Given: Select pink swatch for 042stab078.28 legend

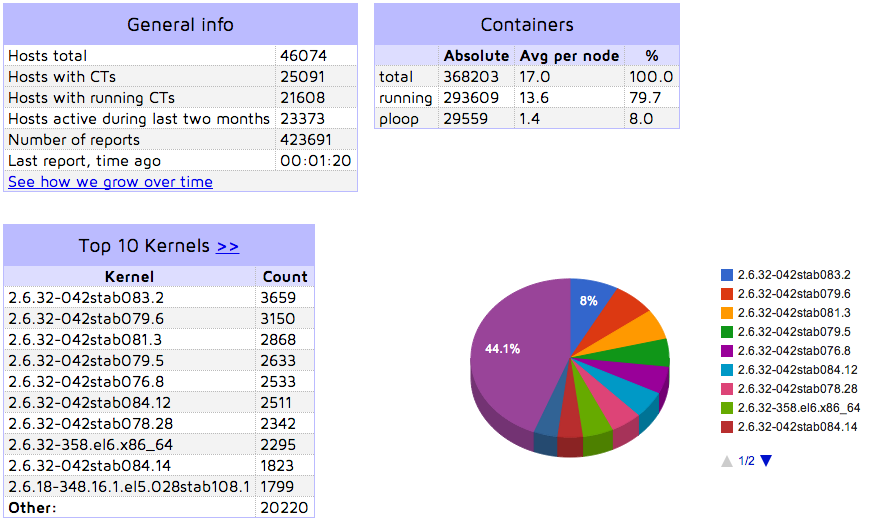Looking at the screenshot, I should 727,389.
